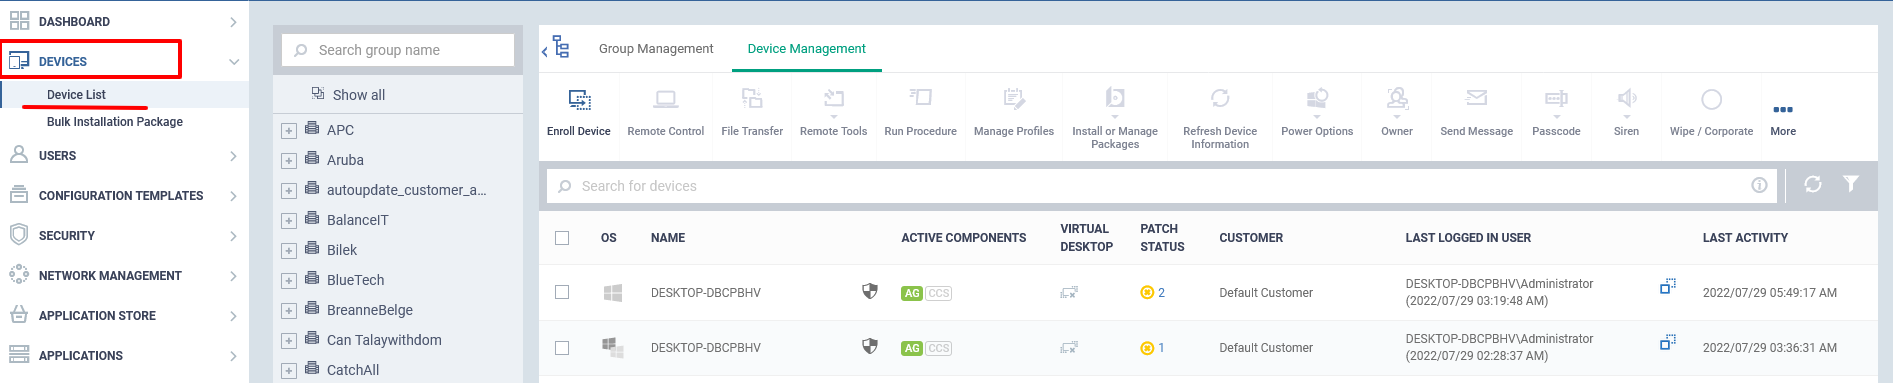Open the Security menu

[124, 235]
